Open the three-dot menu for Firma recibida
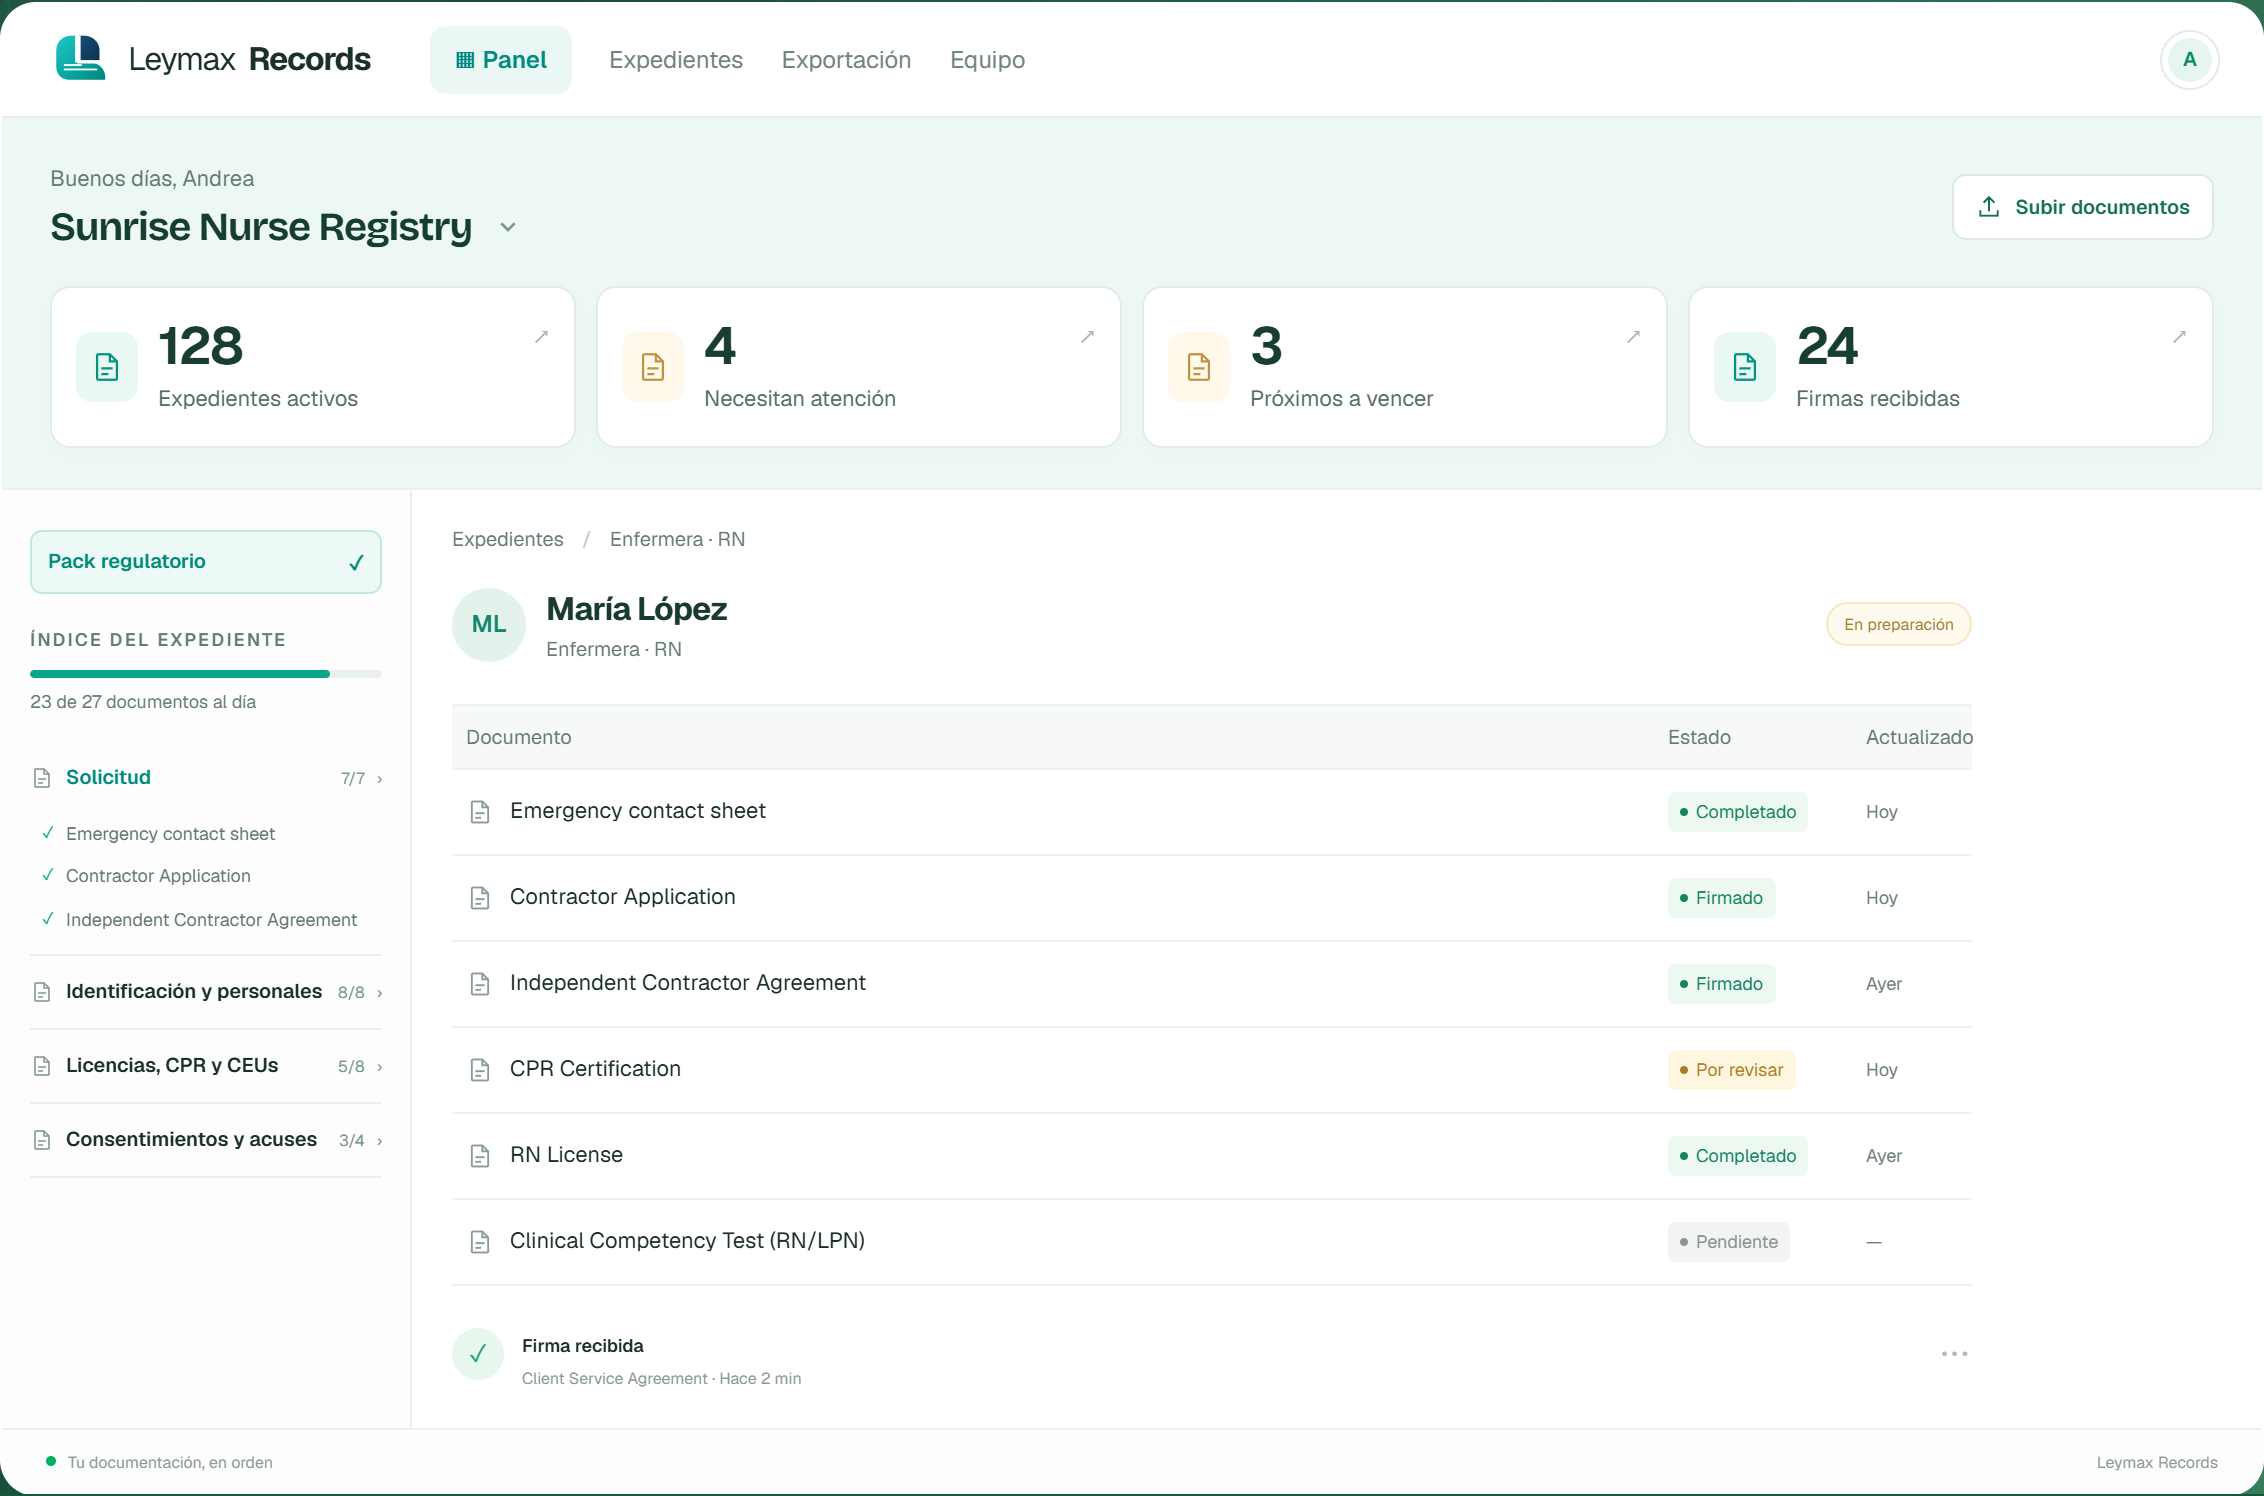Viewport: 2264px width, 1496px height. [x=1954, y=1354]
